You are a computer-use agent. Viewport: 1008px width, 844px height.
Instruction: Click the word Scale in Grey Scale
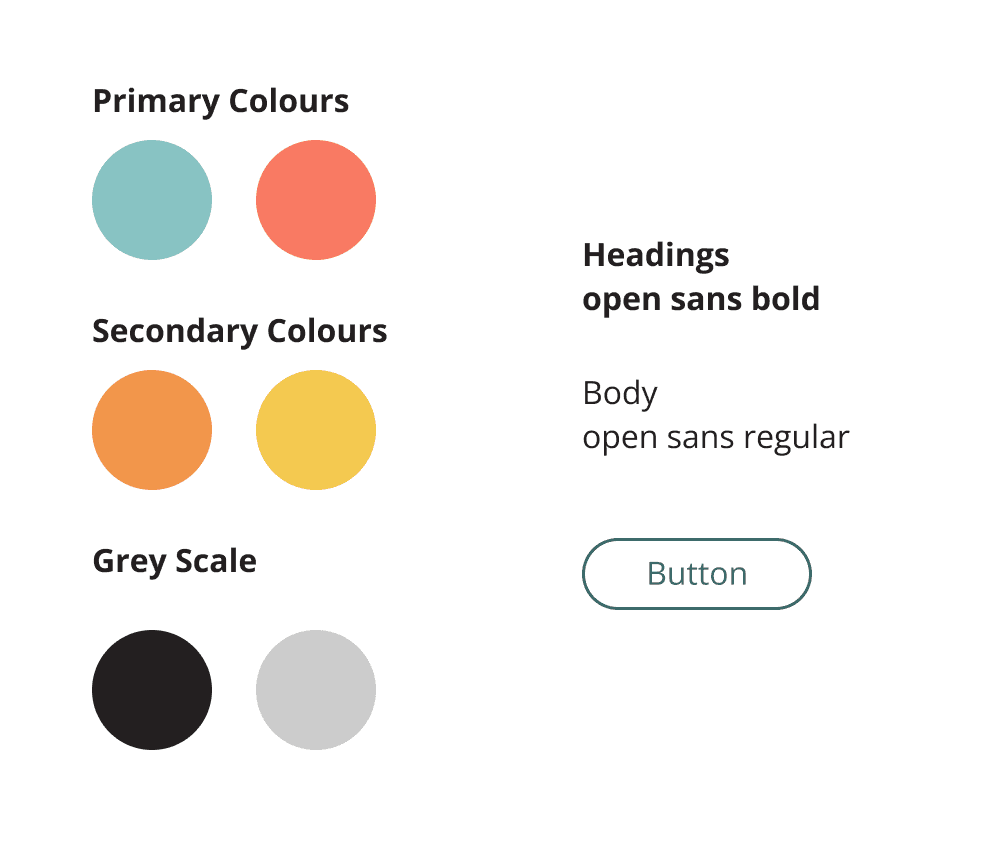point(216,561)
